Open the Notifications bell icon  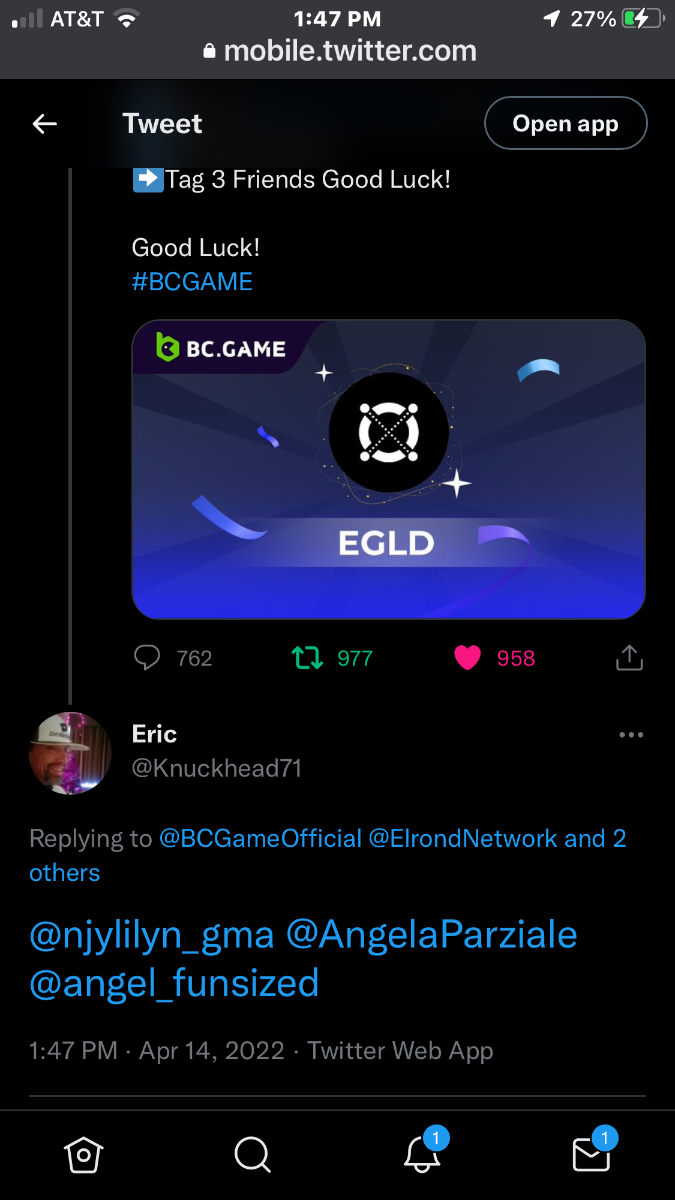422,1155
